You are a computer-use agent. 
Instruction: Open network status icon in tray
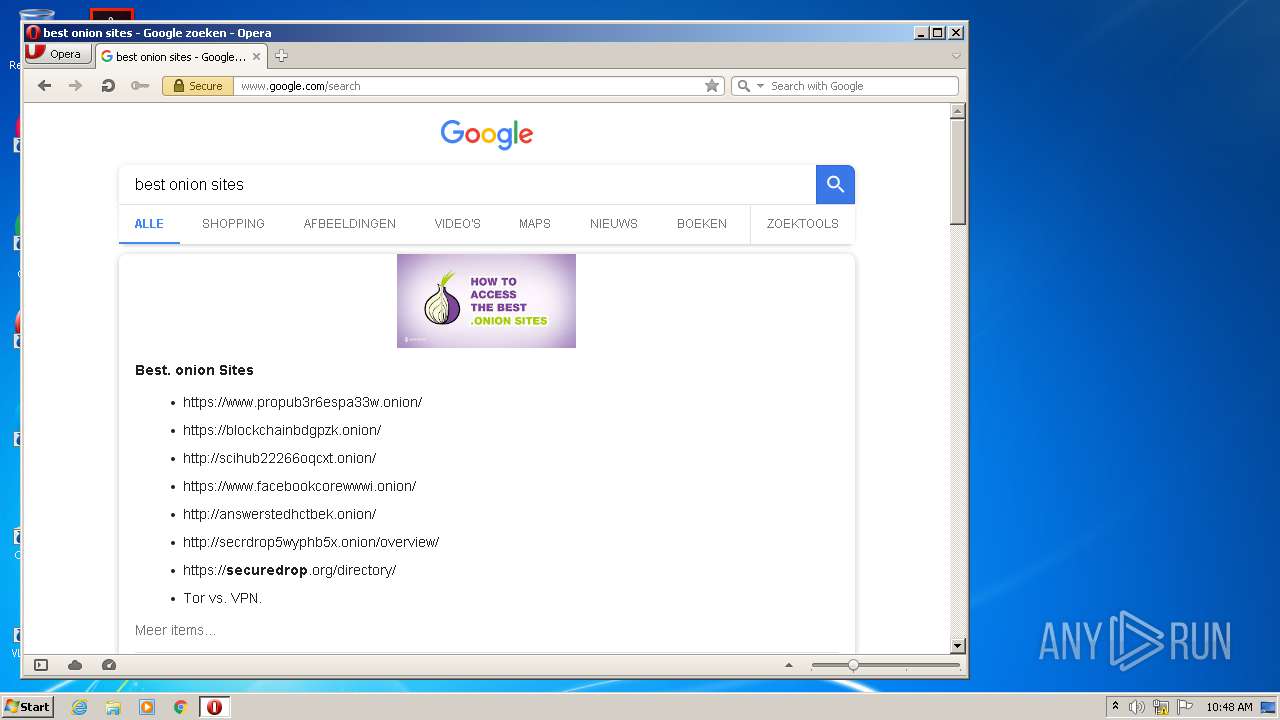click(1161, 707)
